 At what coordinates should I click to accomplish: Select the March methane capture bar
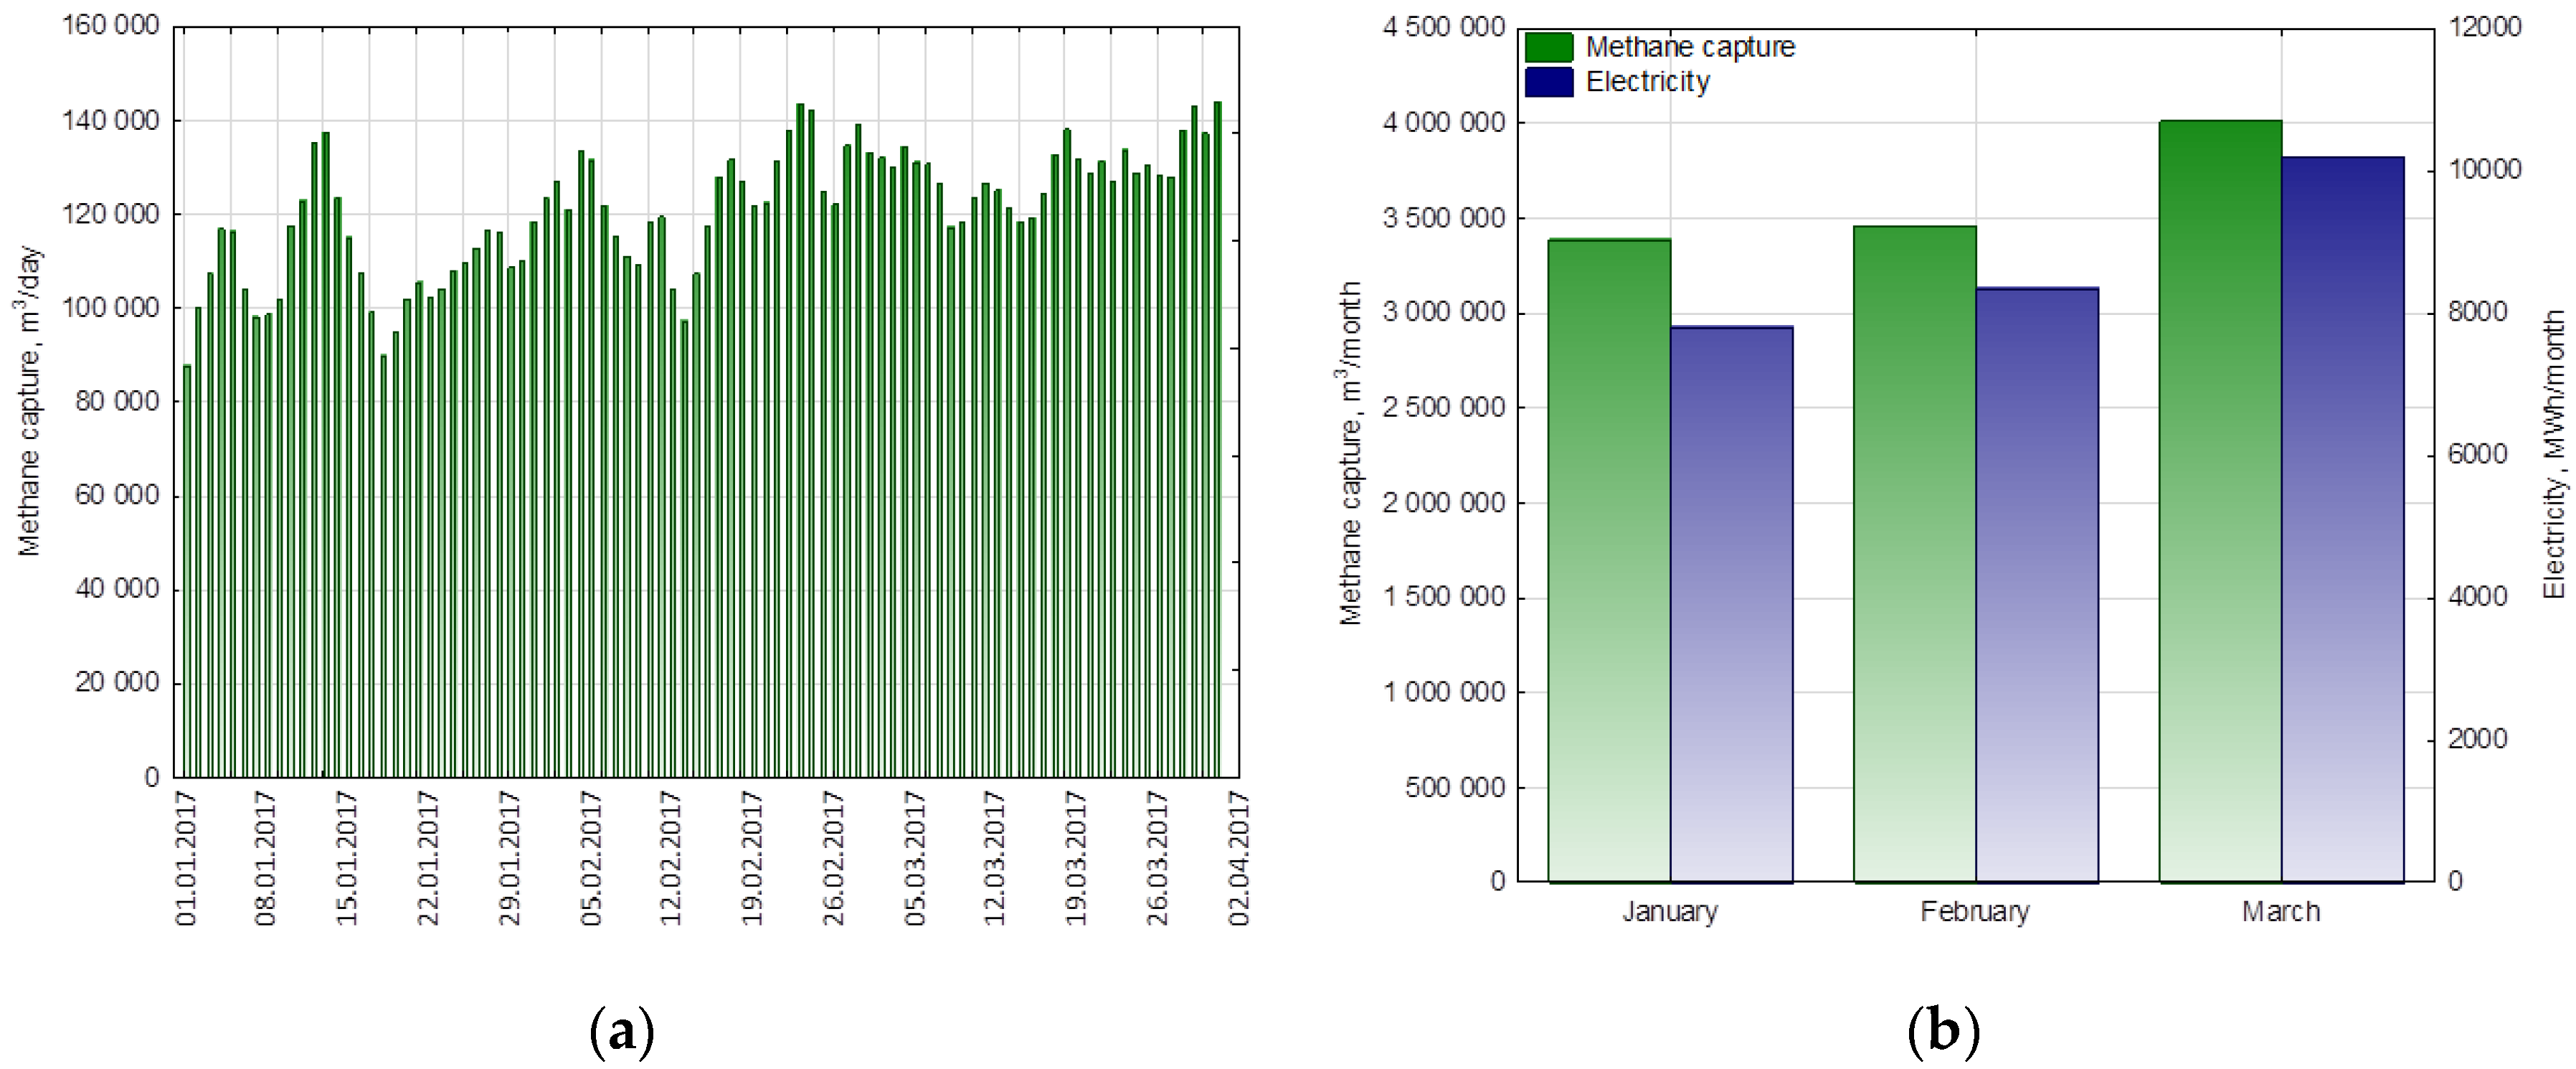coord(2220,501)
